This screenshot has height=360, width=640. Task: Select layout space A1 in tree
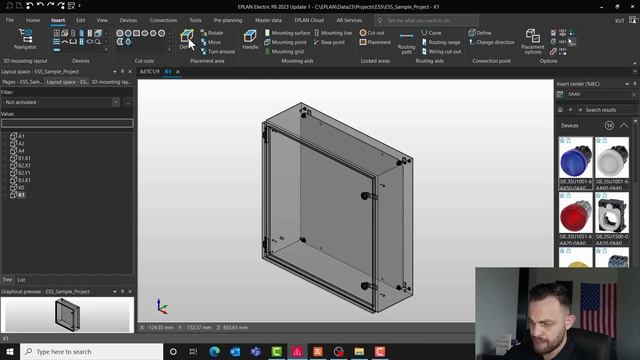click(21, 136)
